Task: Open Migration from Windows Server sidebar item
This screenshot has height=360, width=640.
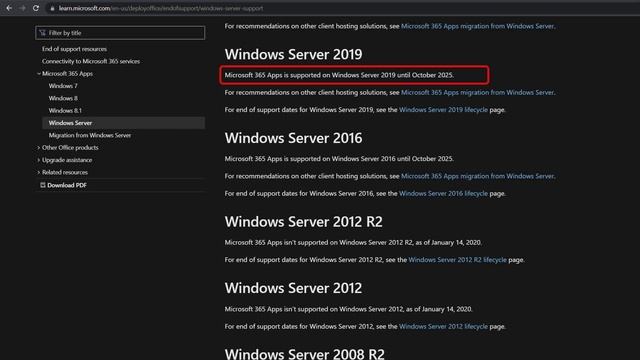Action: [90, 135]
